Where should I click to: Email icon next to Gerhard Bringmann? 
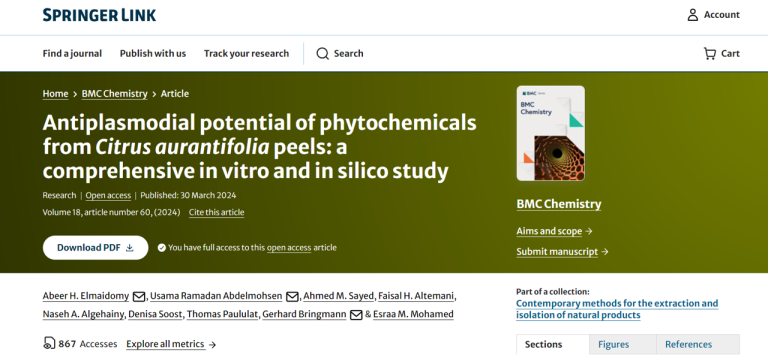[x=356, y=314]
